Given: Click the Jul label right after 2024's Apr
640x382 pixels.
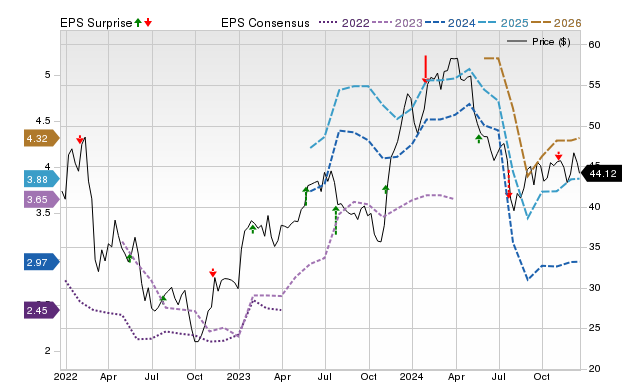Looking at the screenshot, I should [x=498, y=376].
